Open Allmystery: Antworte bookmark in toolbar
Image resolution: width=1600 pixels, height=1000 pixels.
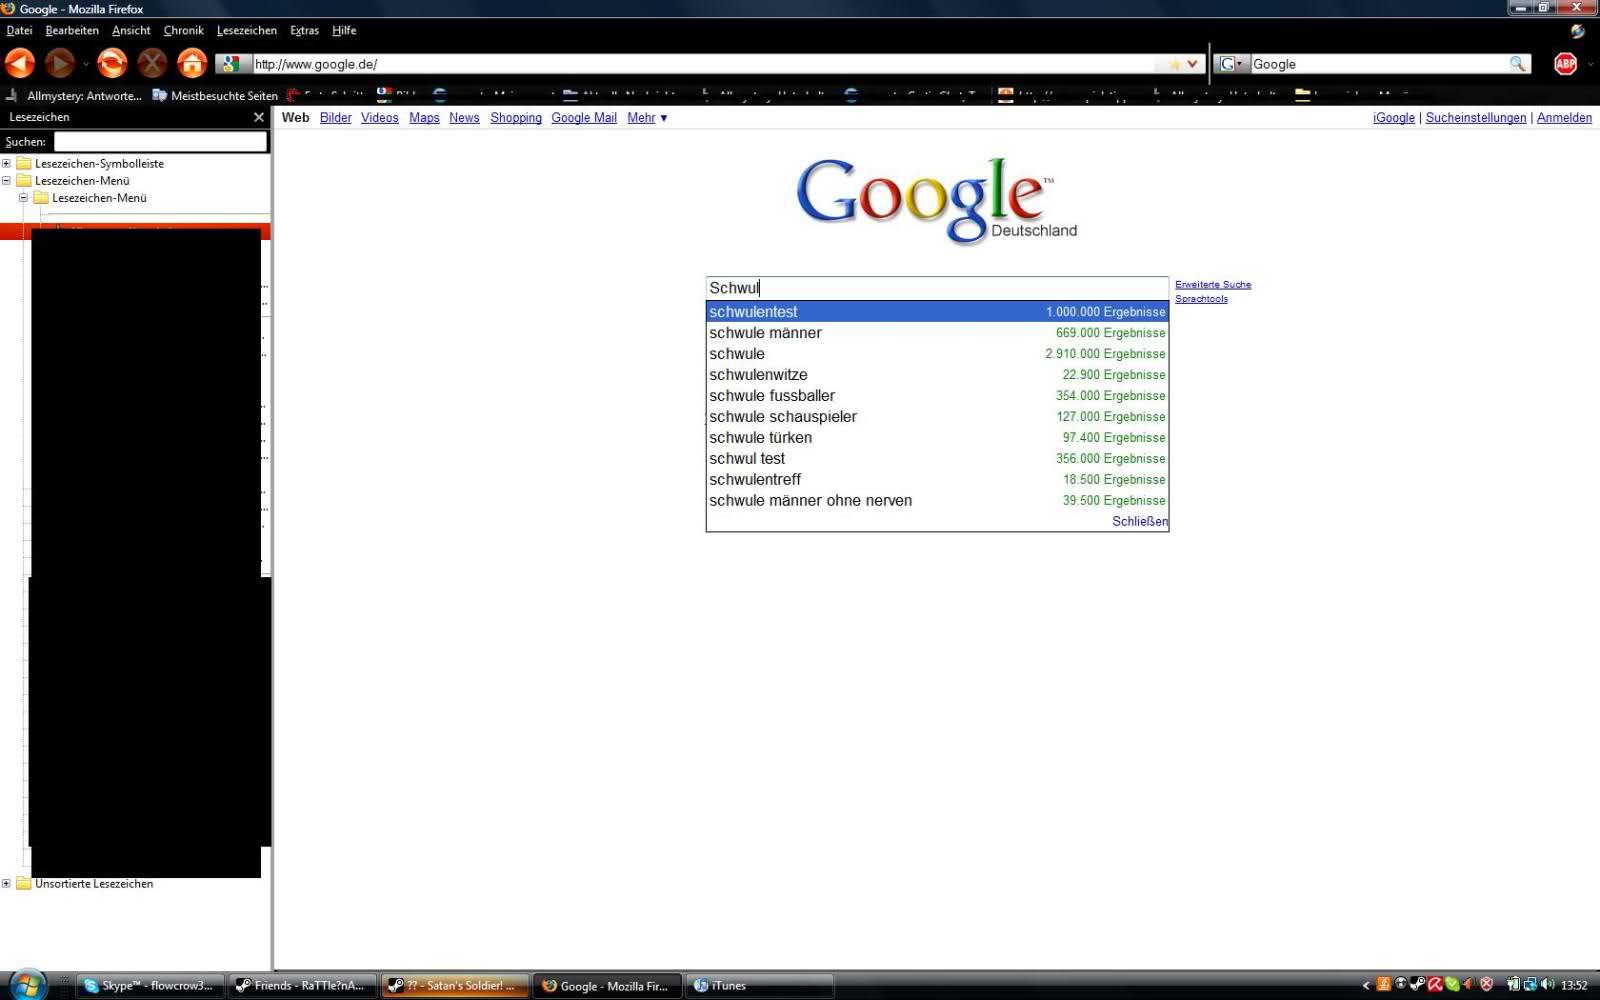point(75,96)
